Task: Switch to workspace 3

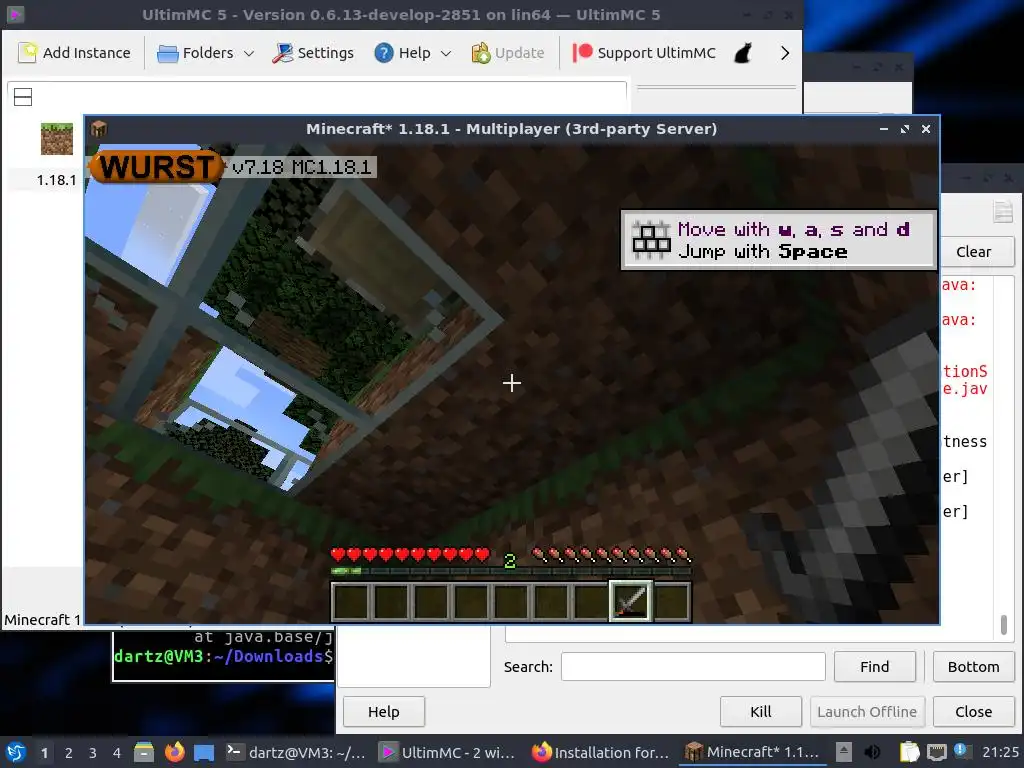Action: pyautogui.click(x=93, y=753)
